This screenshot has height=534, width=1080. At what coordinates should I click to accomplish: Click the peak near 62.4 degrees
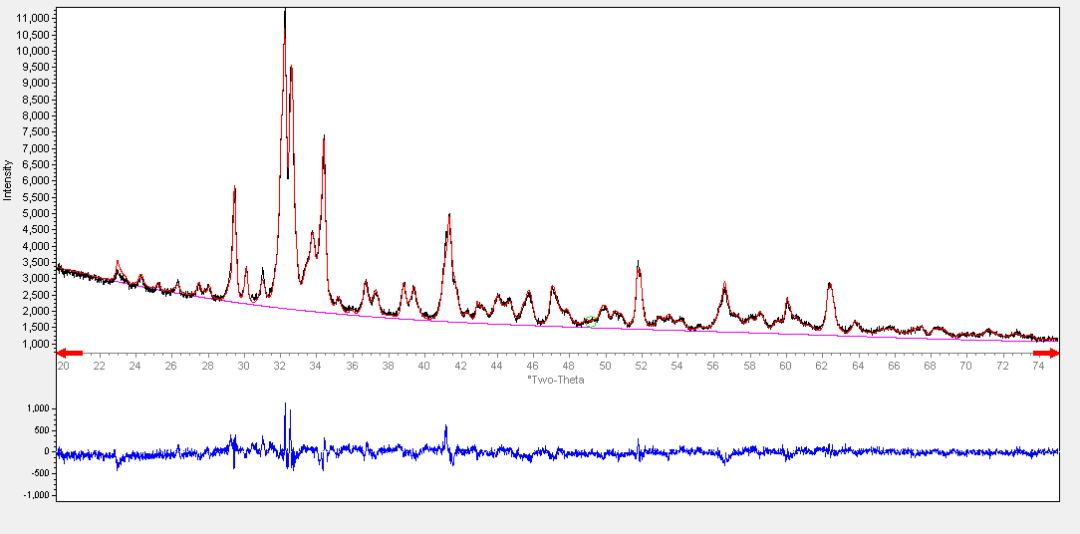pos(829,284)
